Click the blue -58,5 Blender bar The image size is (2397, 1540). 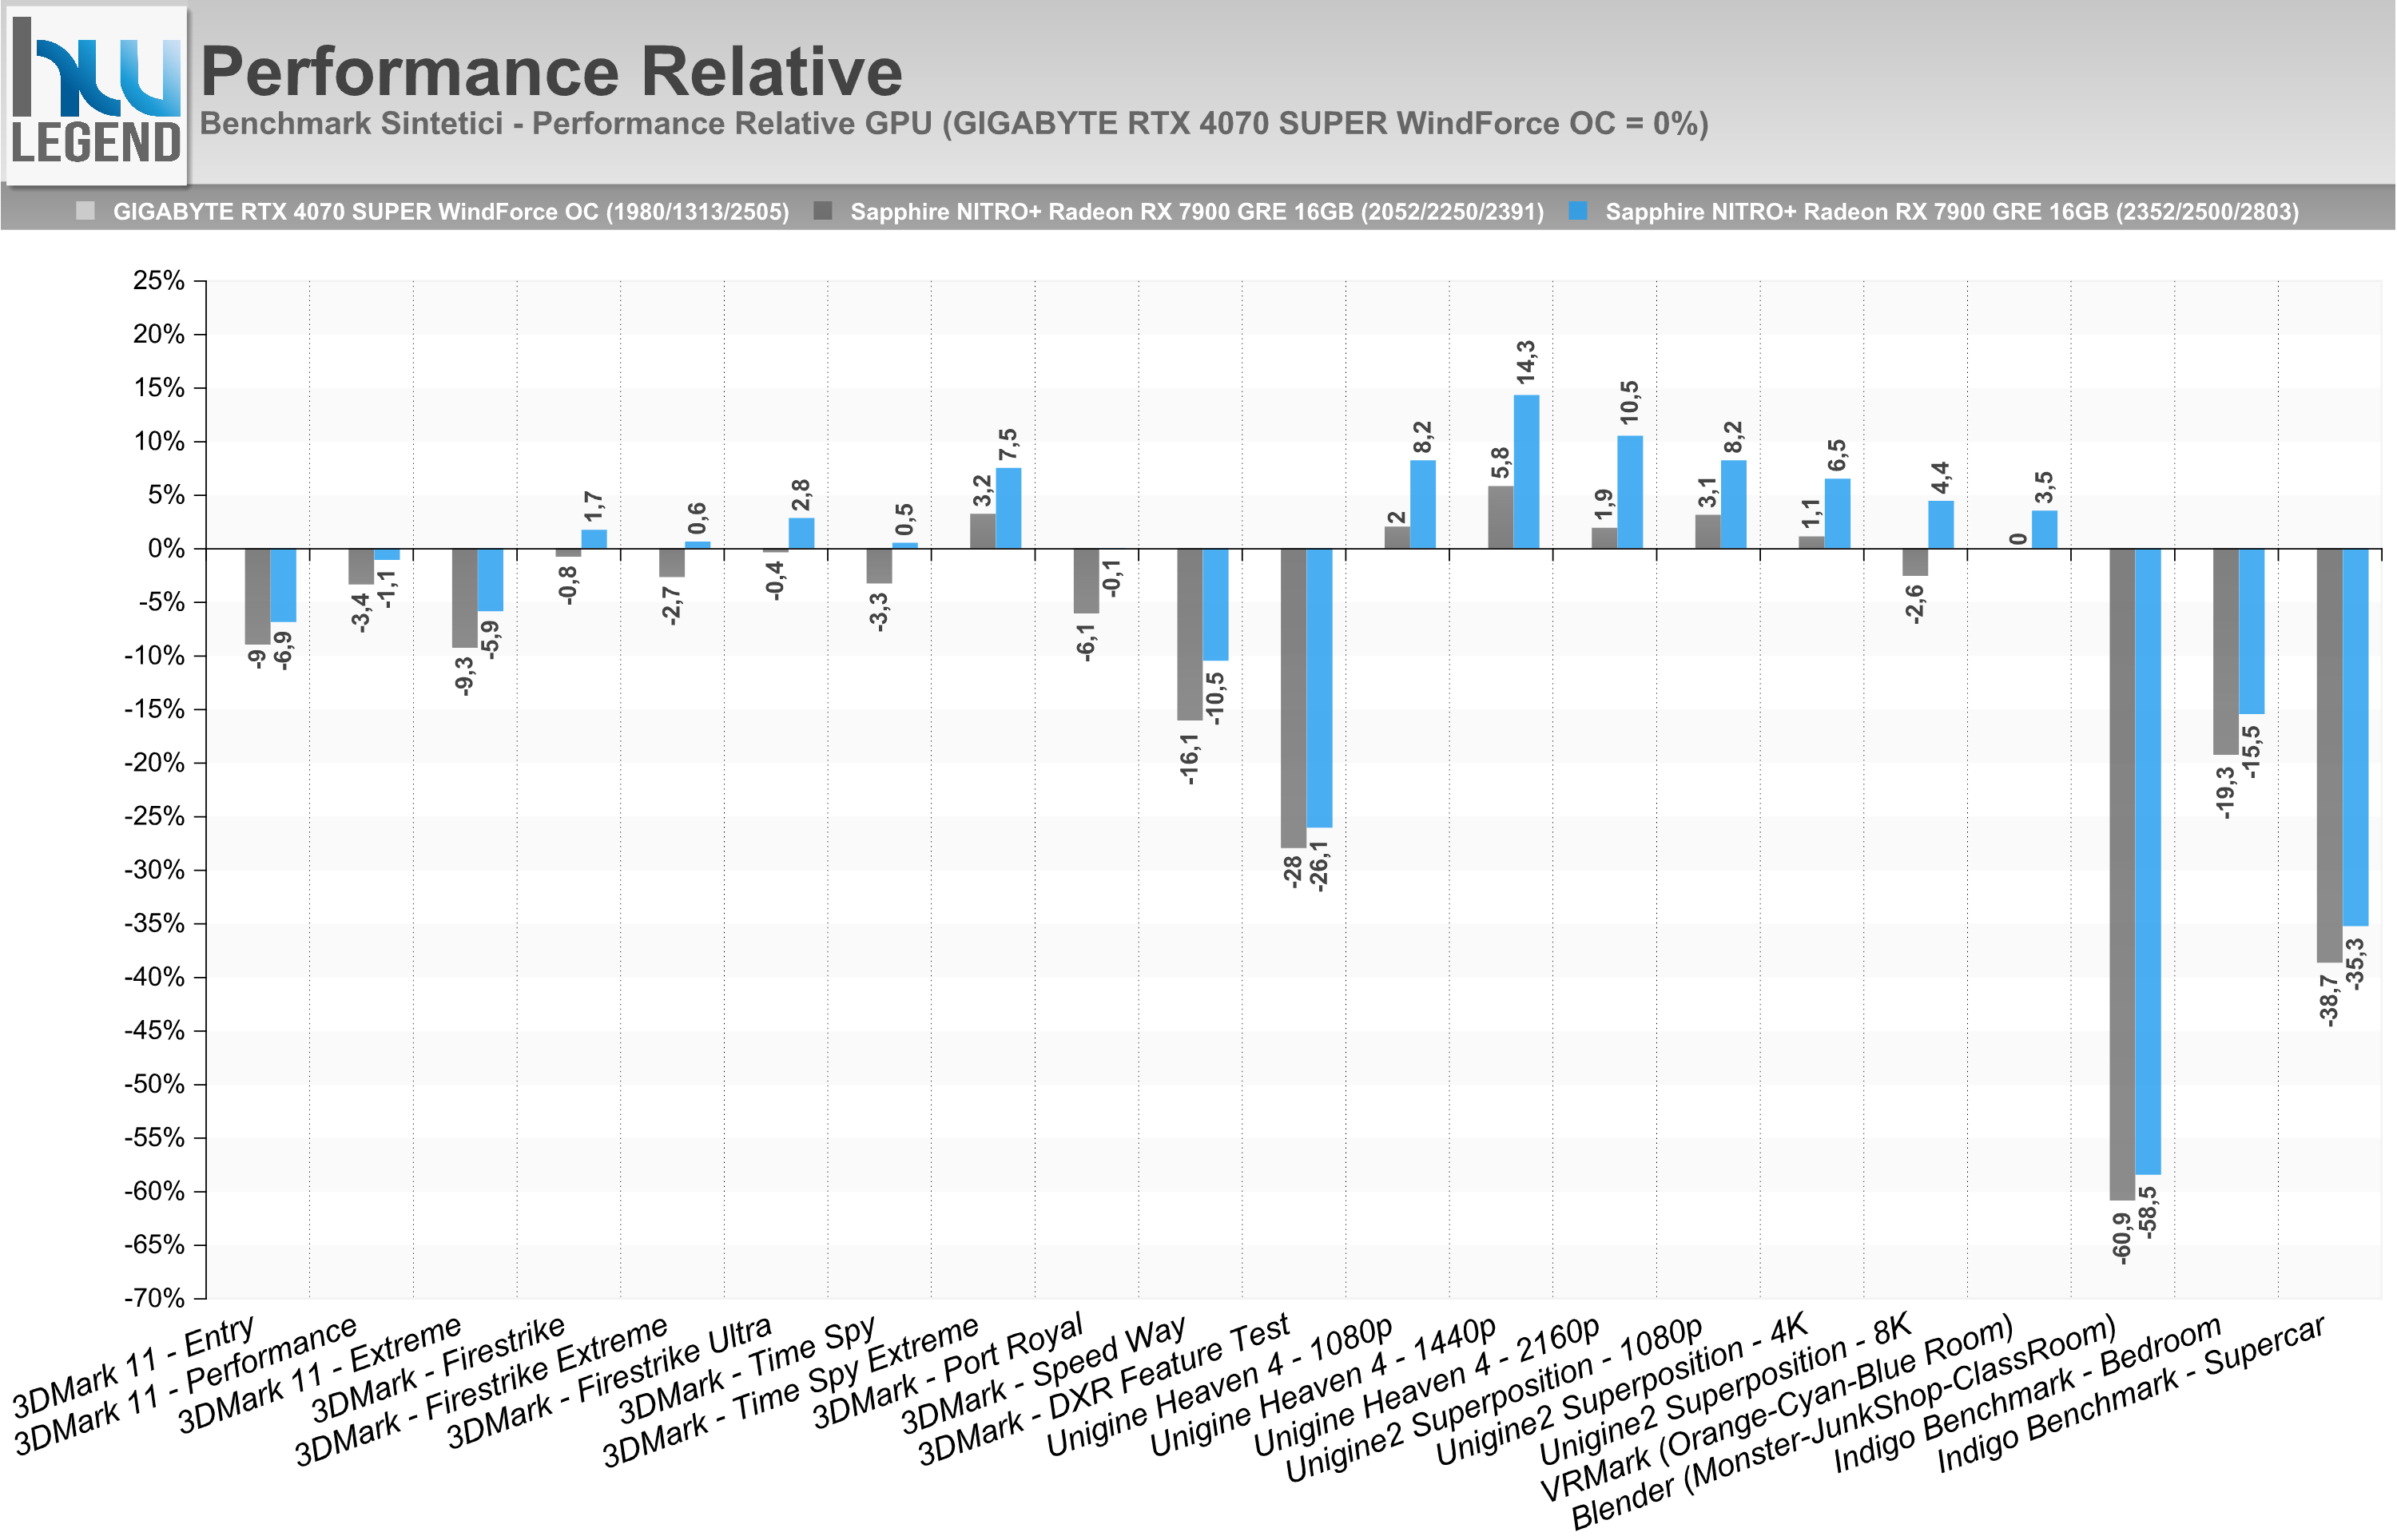pyautogui.click(x=2148, y=861)
